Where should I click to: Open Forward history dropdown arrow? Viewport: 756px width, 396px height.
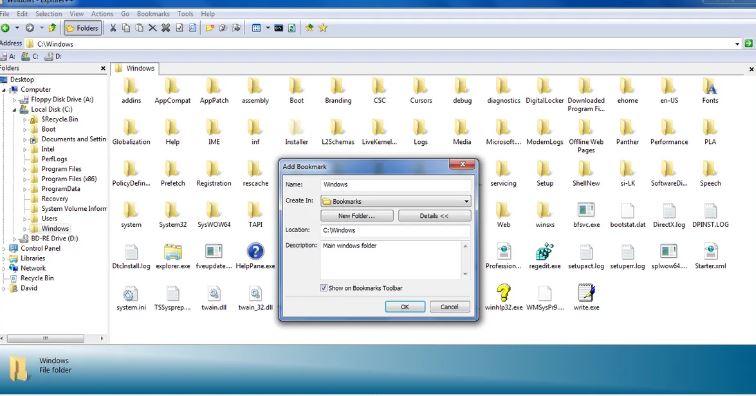[x=41, y=28]
